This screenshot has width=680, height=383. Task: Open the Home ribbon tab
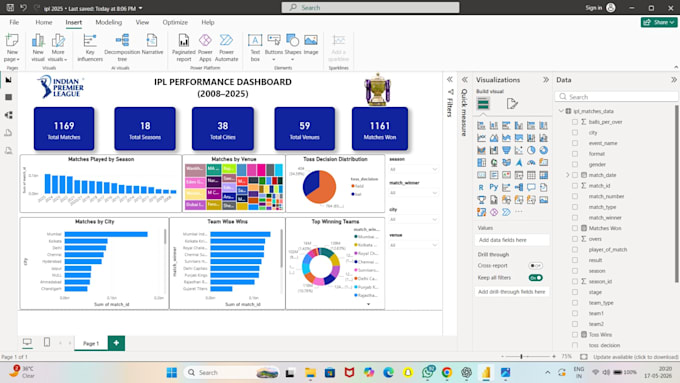tap(44, 22)
